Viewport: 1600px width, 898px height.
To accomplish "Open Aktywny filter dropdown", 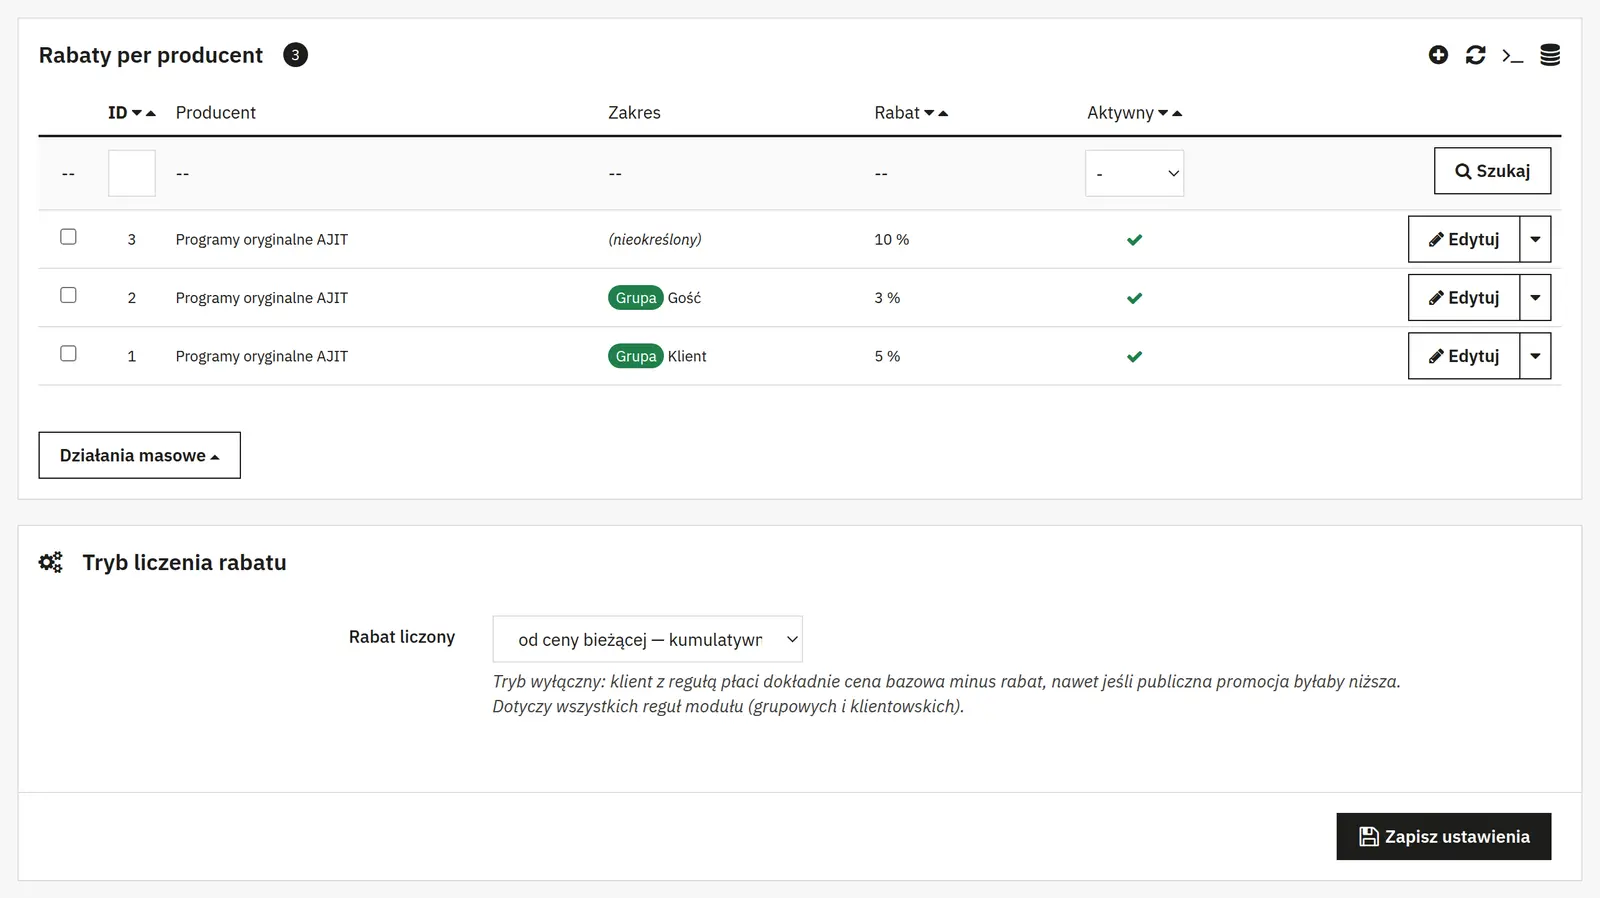I will point(1134,173).
